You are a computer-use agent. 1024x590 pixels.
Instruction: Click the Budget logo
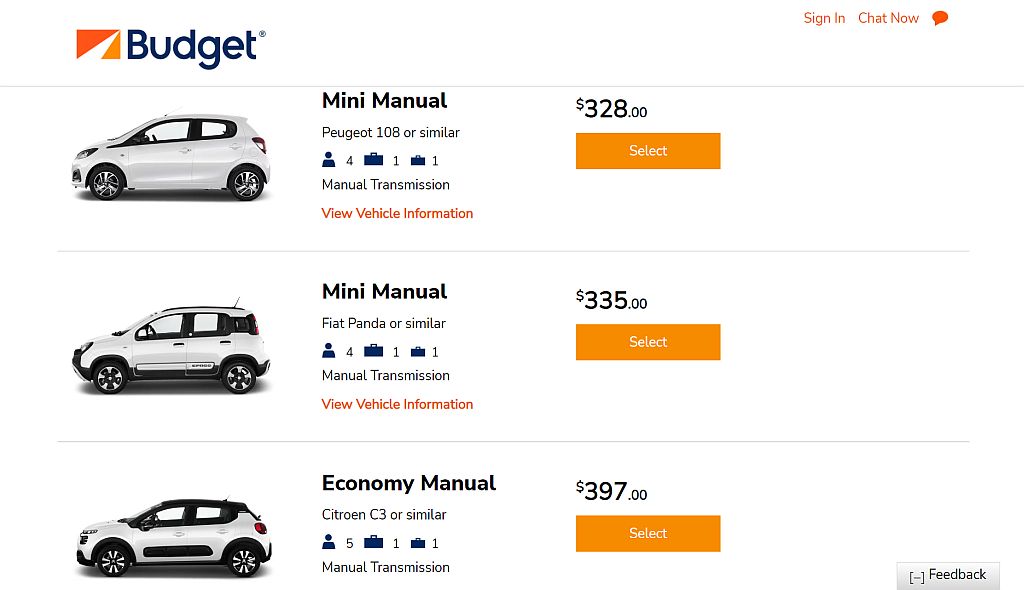170,42
